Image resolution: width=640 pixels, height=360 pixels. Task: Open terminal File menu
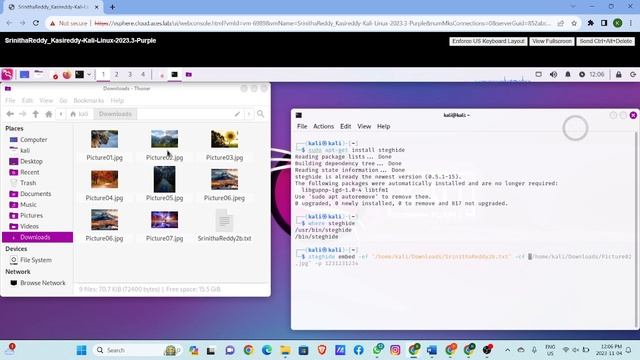[302, 127]
